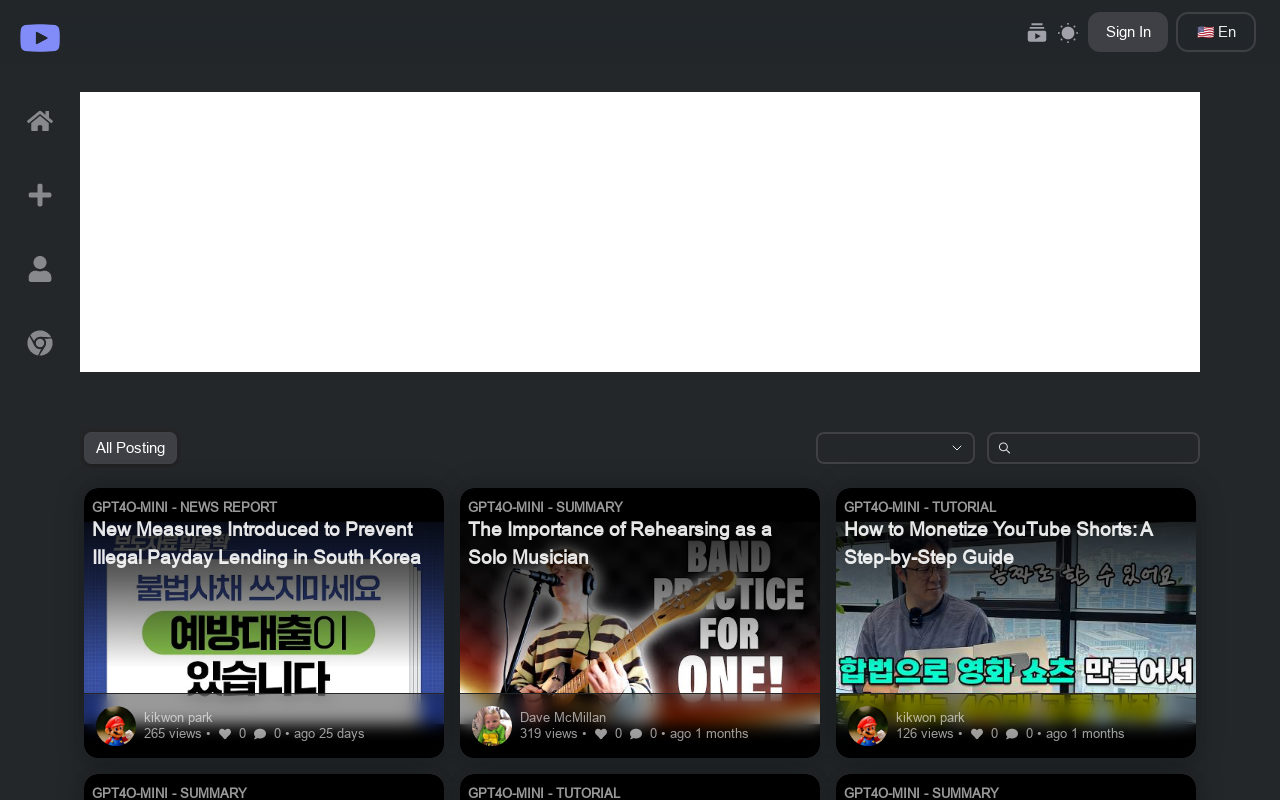Click Dave McMillan's avatar
The height and width of the screenshot is (800, 1280).
tap(492, 726)
